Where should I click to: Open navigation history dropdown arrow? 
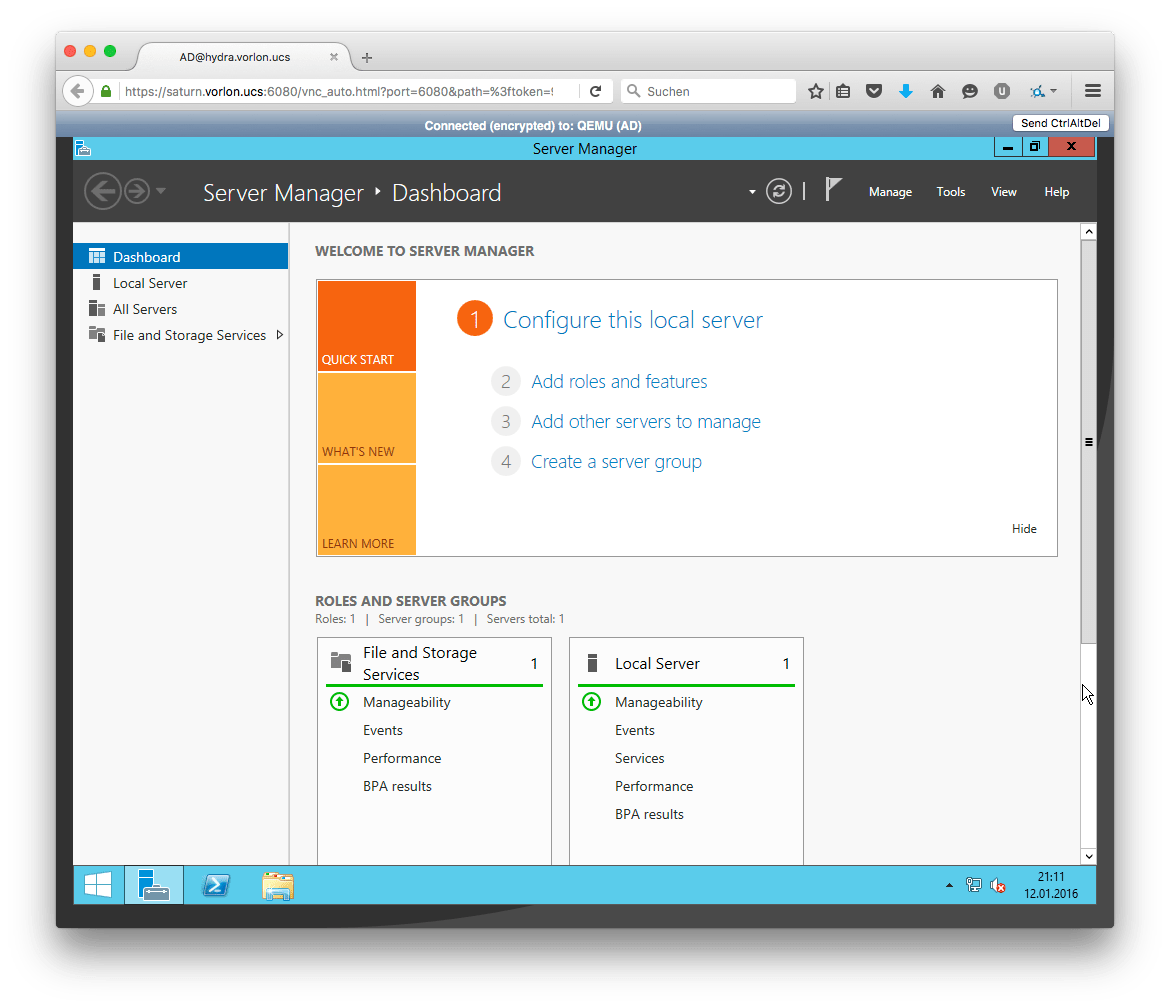(x=161, y=192)
